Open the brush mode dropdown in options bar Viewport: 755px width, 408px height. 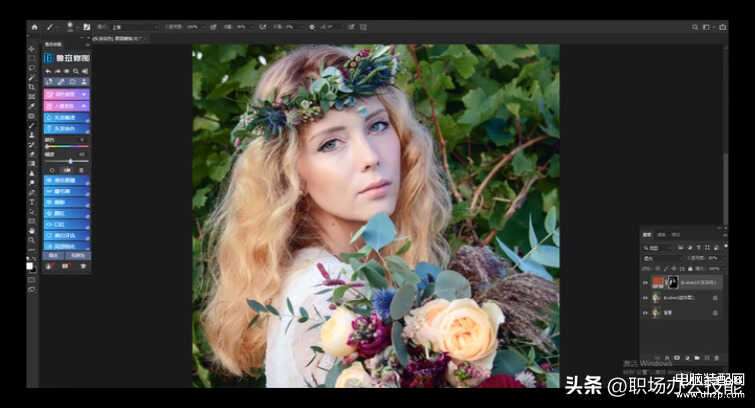click(135, 27)
